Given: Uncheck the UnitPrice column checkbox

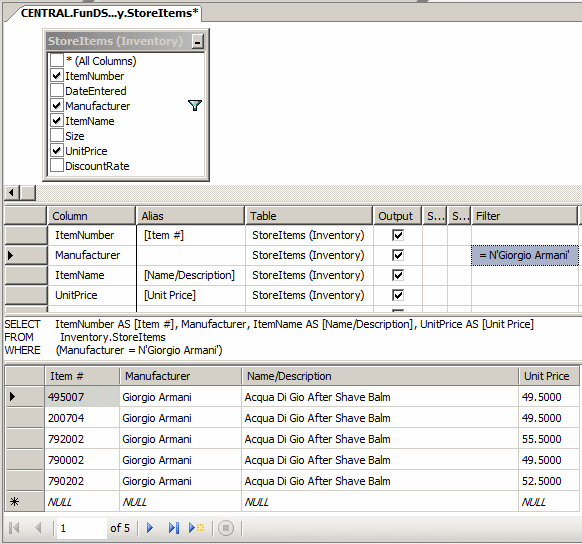Looking at the screenshot, I should (x=56, y=150).
